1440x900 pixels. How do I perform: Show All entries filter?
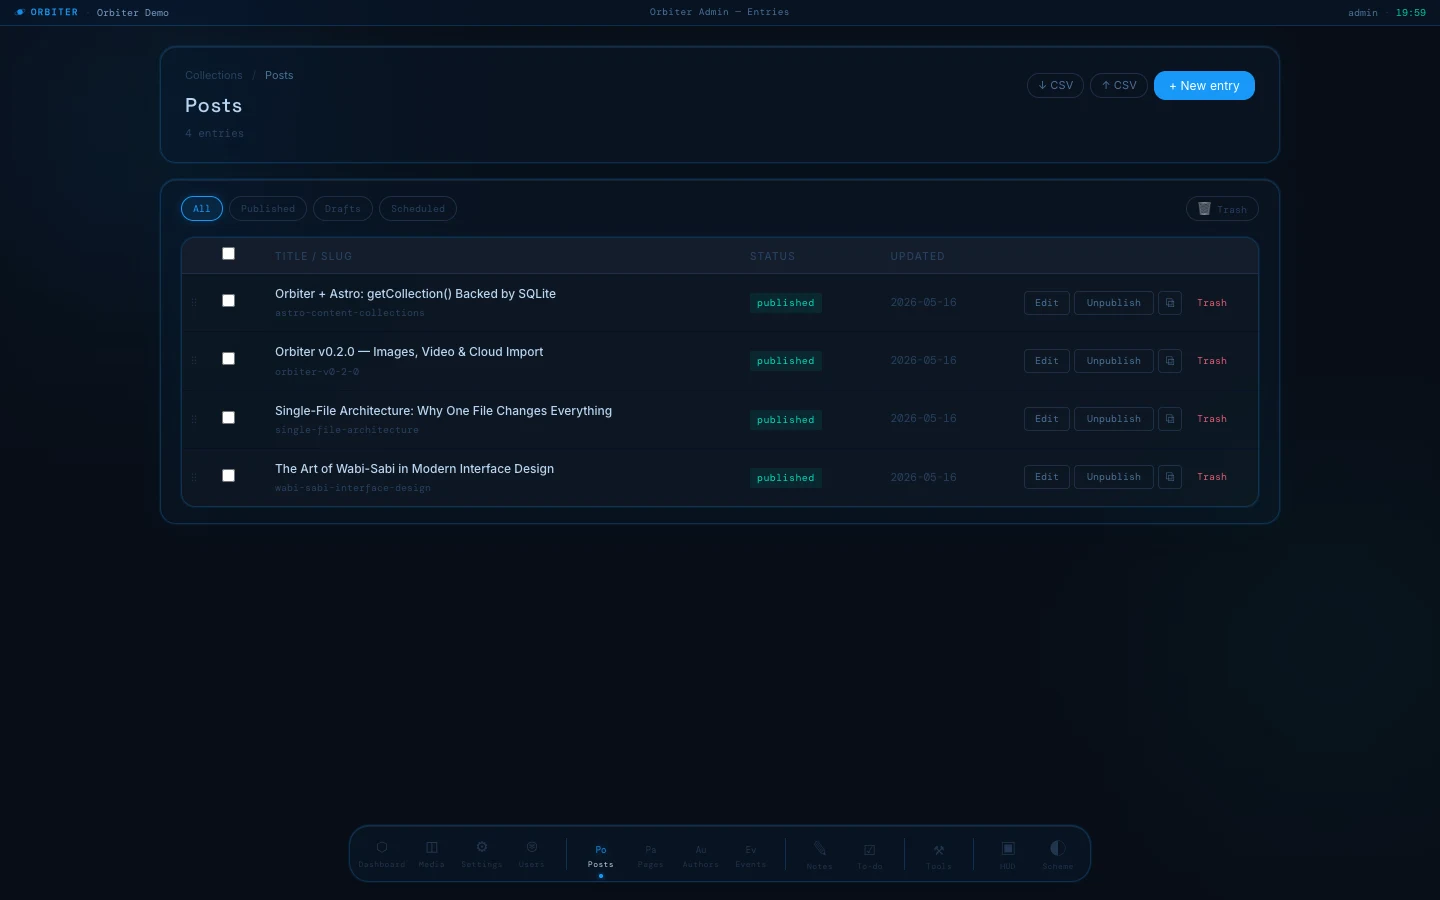click(202, 209)
